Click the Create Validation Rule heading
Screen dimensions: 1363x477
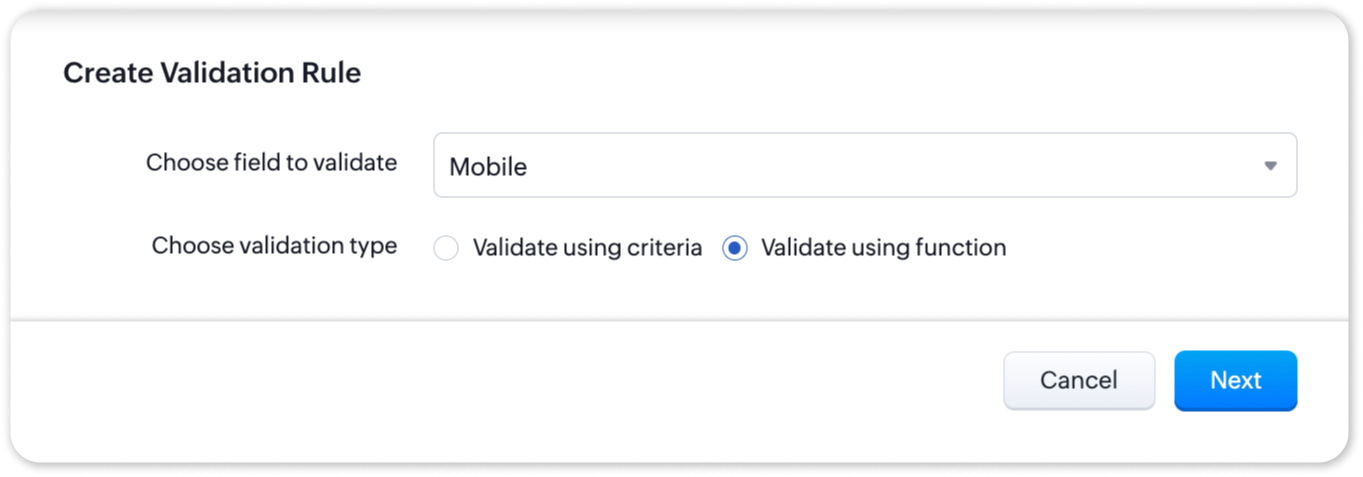(212, 73)
